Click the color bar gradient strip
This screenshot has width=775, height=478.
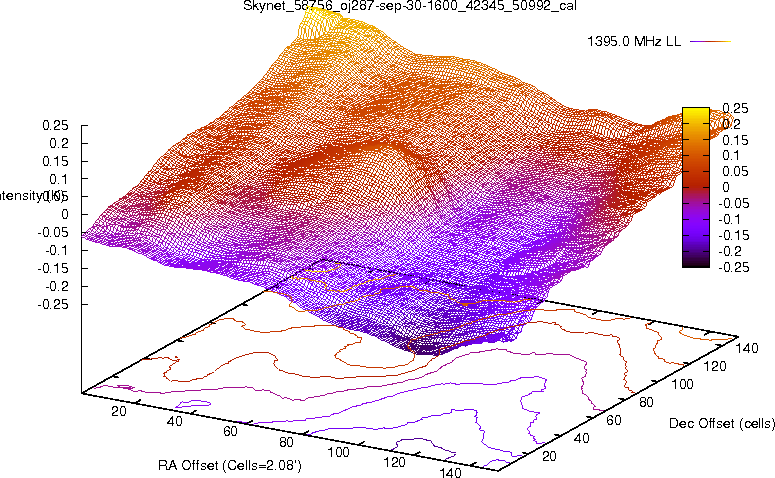click(696, 187)
